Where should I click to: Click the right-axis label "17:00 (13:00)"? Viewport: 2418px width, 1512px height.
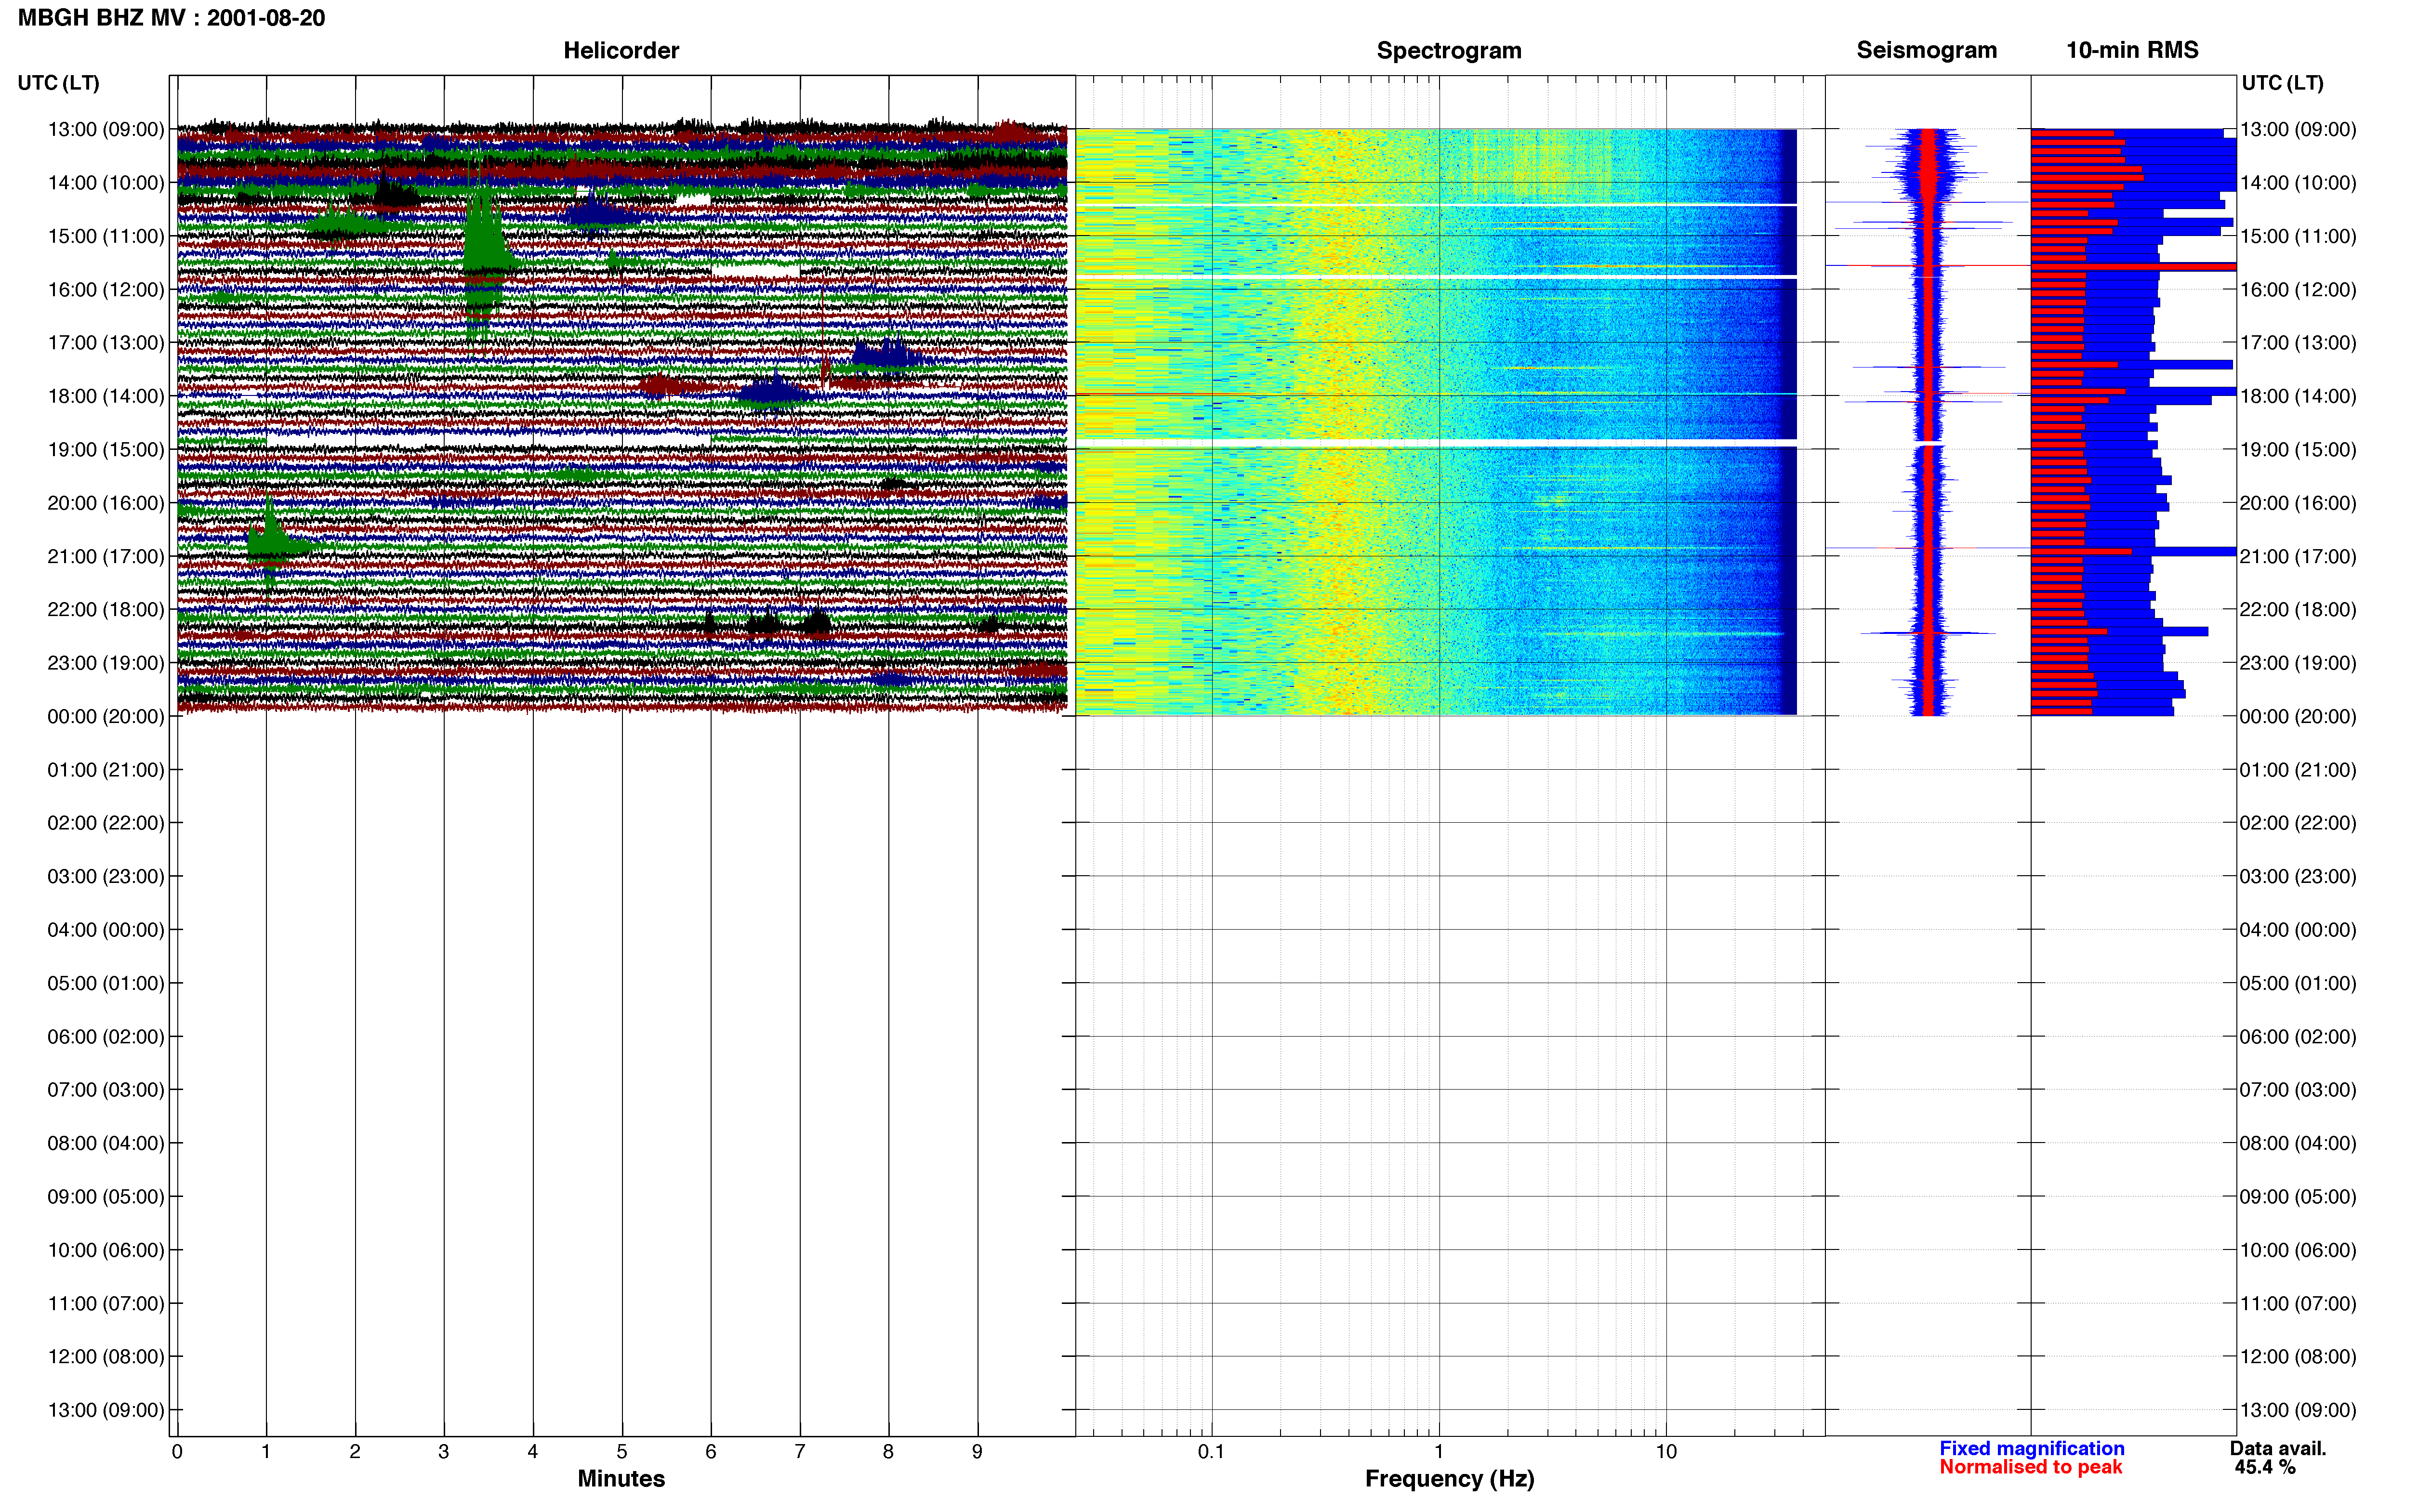(2298, 343)
